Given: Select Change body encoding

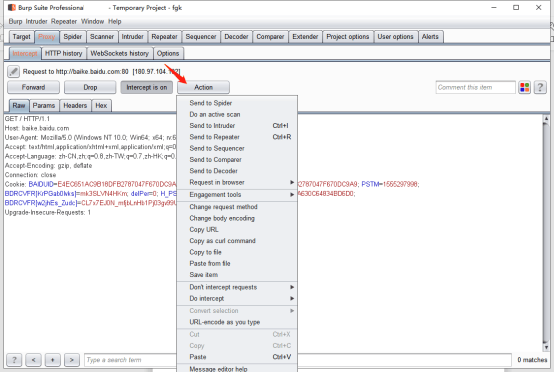Looking at the screenshot, I should pos(237,218).
